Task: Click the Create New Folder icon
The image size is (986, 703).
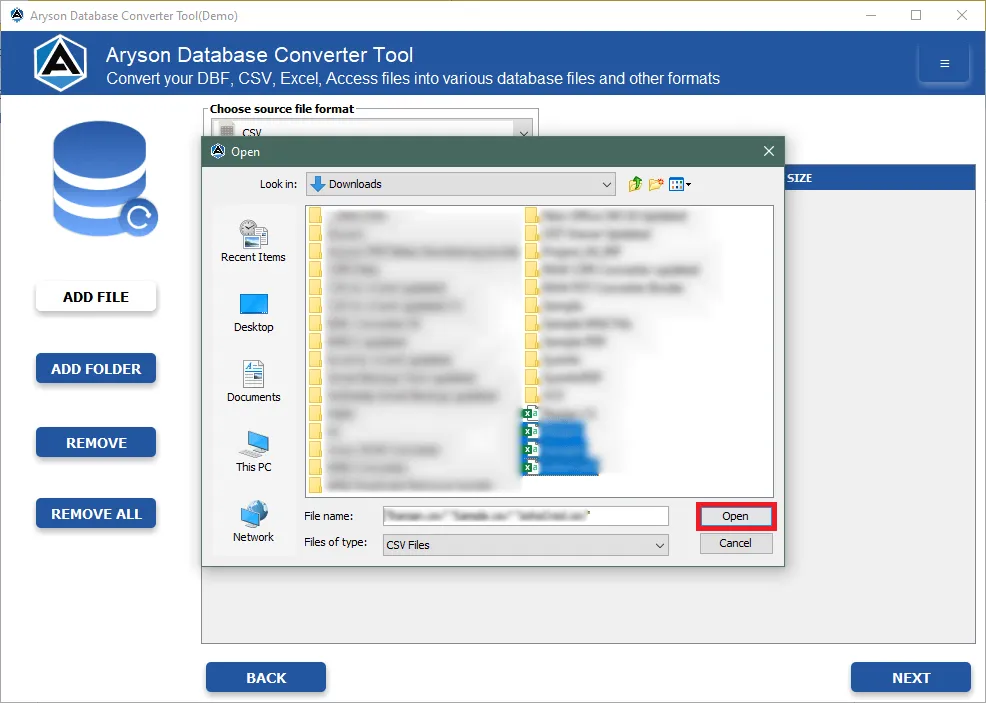Action: point(655,184)
